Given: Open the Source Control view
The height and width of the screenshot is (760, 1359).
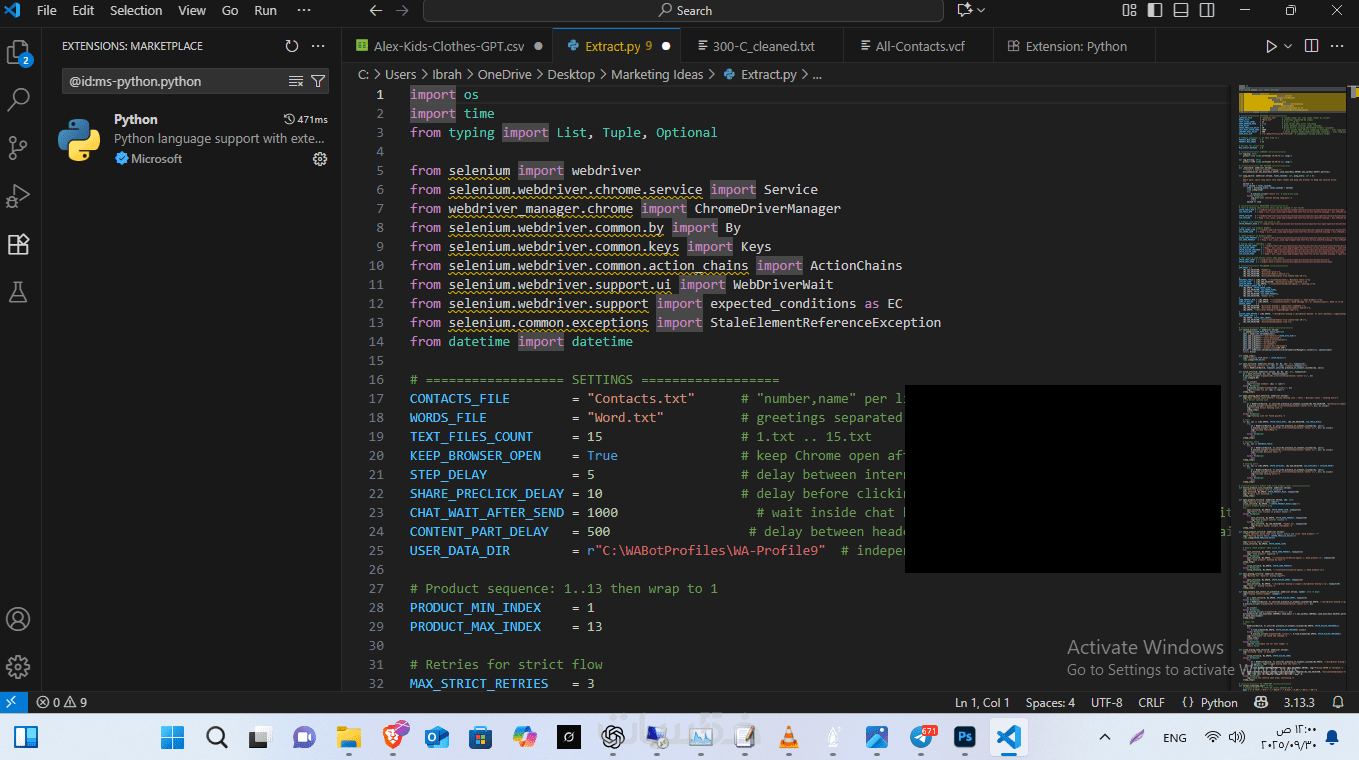Looking at the screenshot, I should click(18, 148).
